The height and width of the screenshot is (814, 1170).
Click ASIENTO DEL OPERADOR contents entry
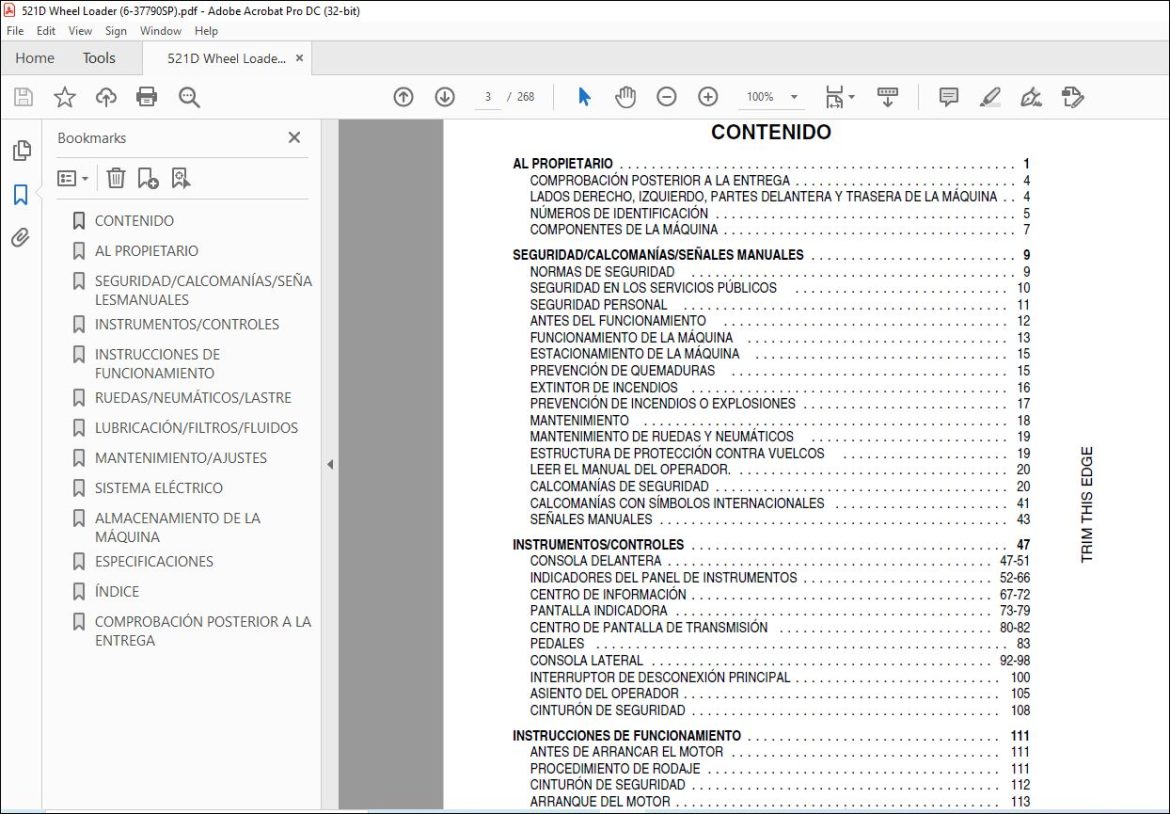pos(604,693)
